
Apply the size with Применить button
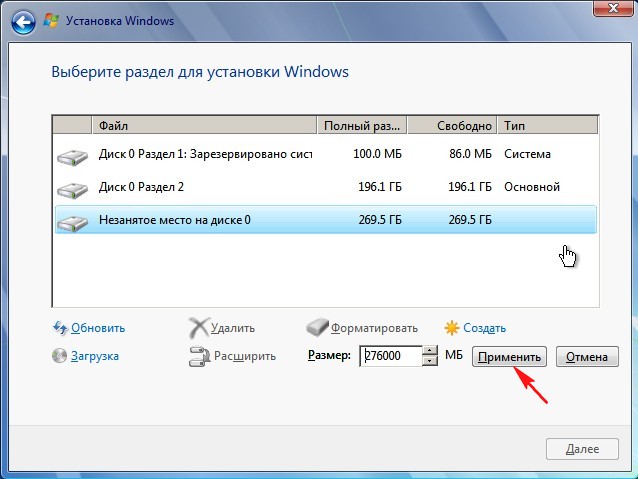pyautogui.click(x=509, y=357)
